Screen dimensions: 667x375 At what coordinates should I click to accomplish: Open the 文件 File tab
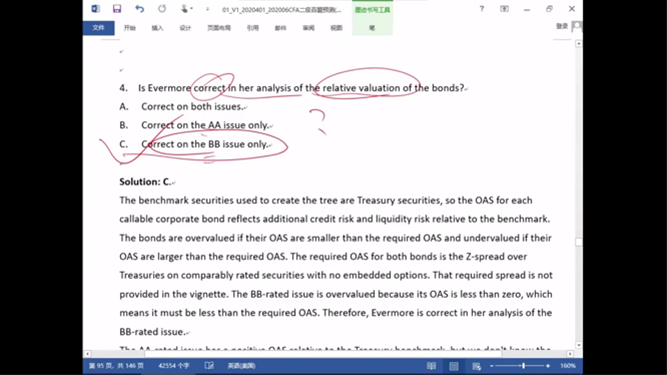tap(98, 28)
